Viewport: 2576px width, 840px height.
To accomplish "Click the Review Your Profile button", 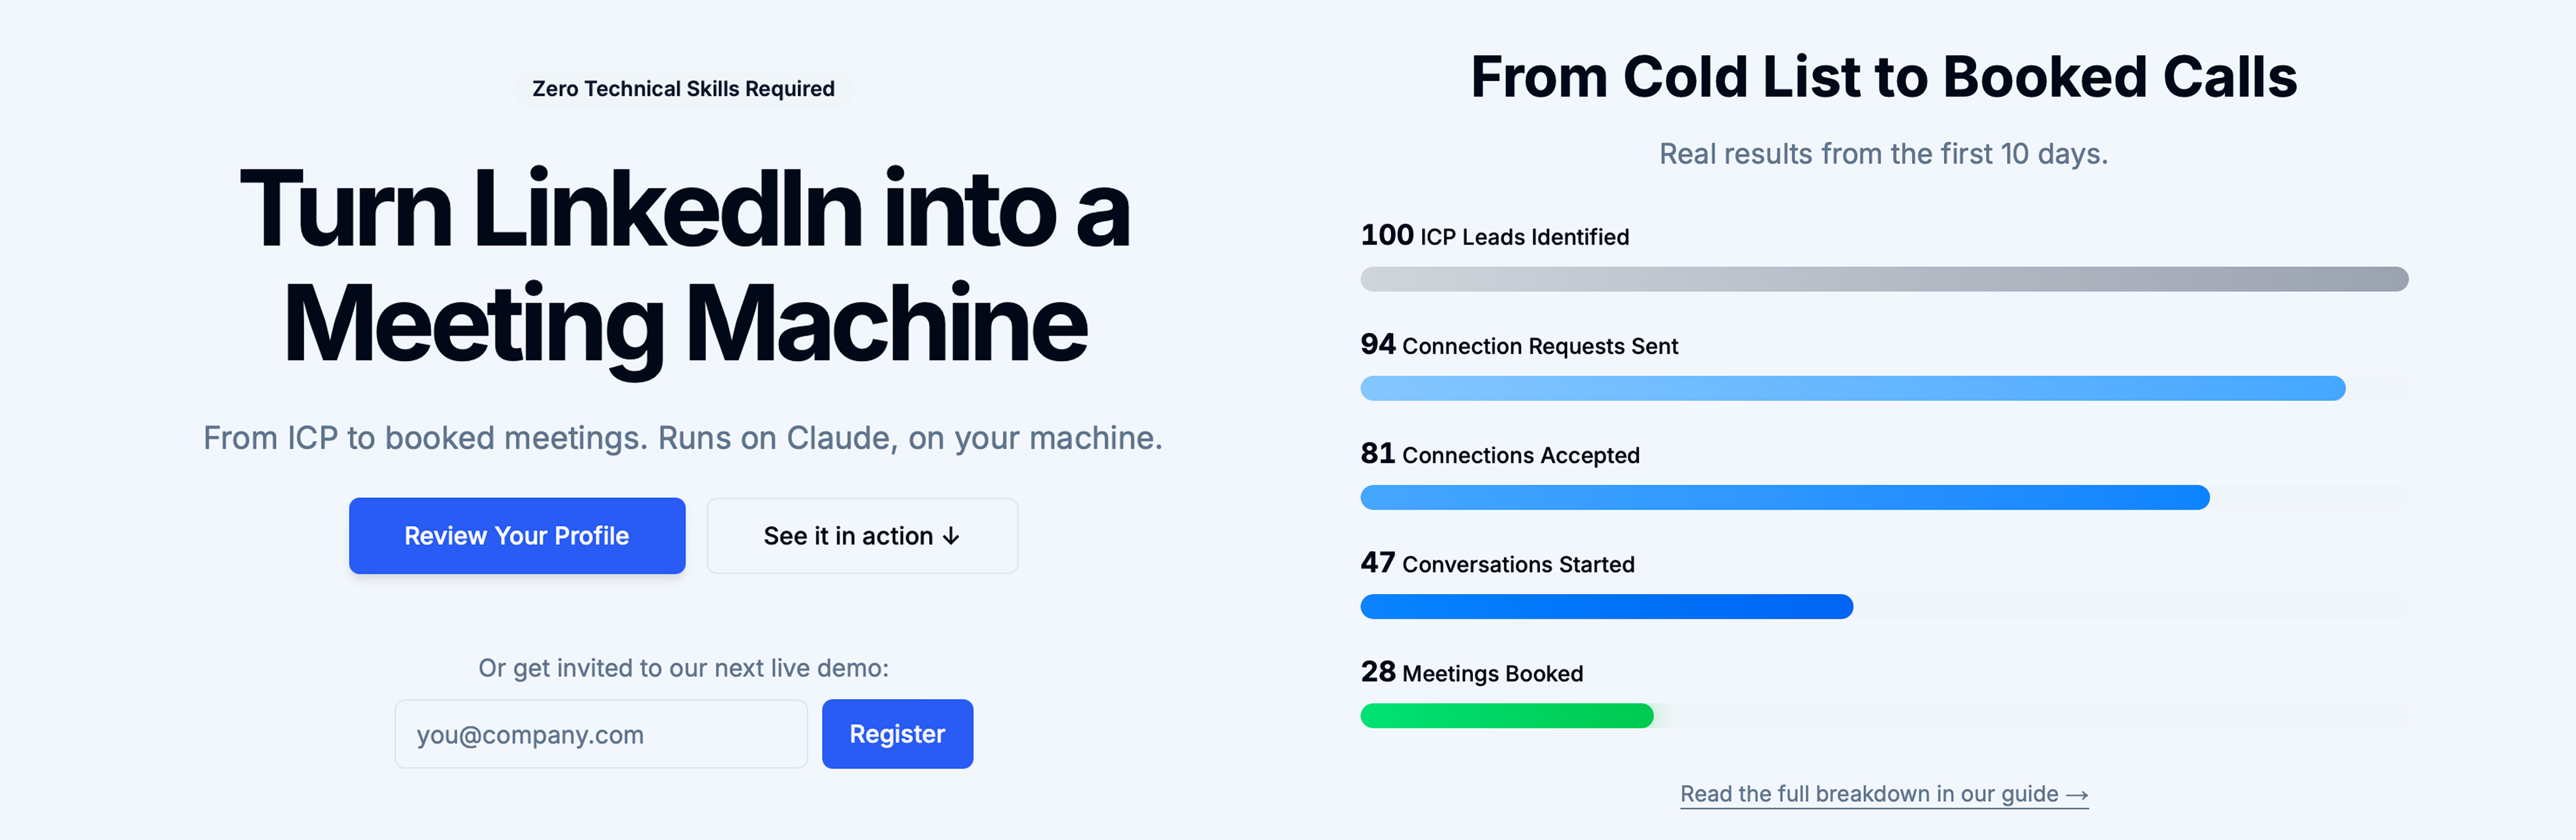I will tap(516, 536).
